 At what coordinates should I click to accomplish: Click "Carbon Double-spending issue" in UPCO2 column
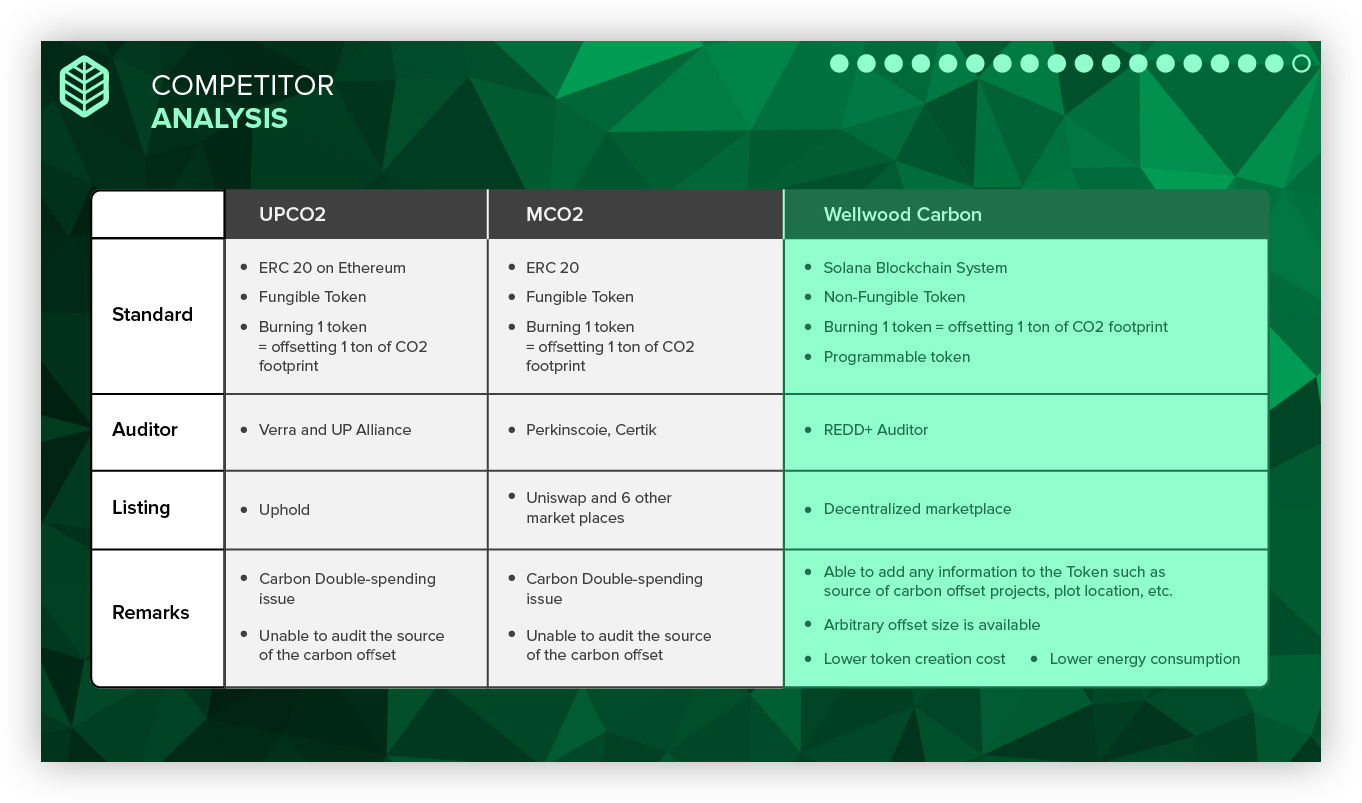pos(347,589)
